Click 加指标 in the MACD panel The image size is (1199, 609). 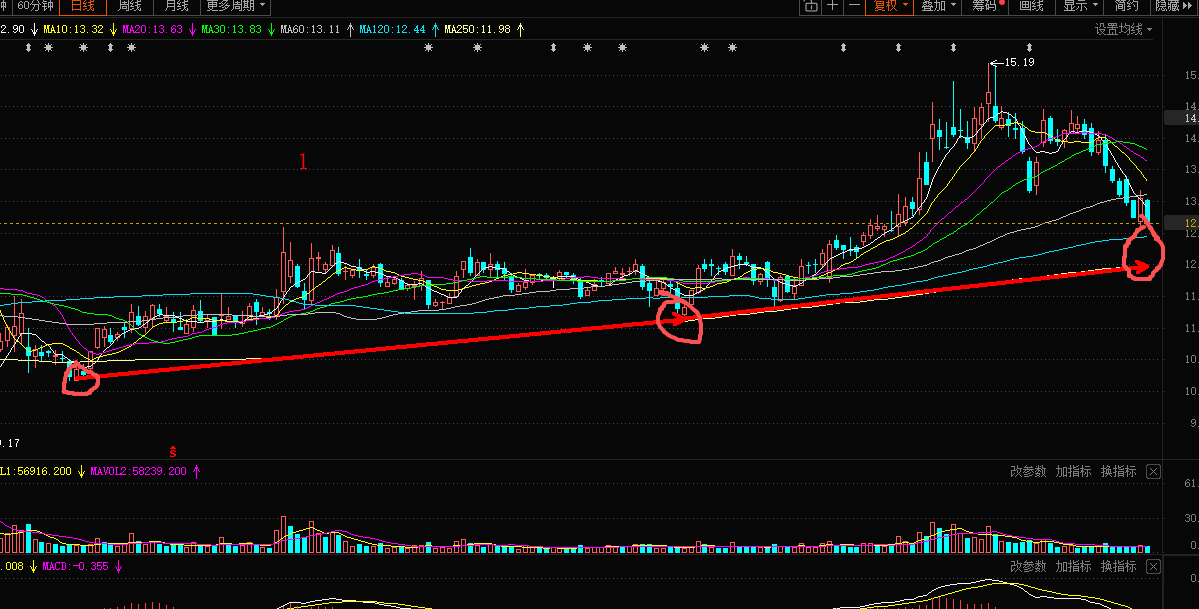coord(1074,566)
